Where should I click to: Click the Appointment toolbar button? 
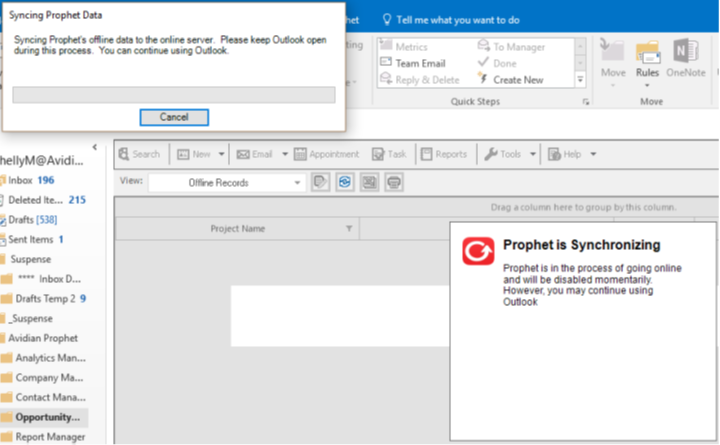click(326, 154)
